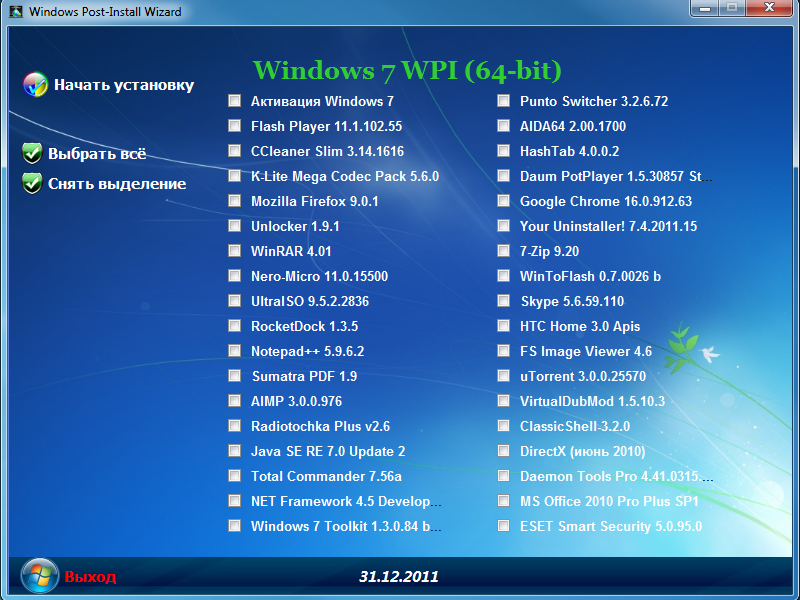Tick CCleaner Slim 3.14.1616 checkbox
The width and height of the screenshot is (800, 600).
click(234, 151)
